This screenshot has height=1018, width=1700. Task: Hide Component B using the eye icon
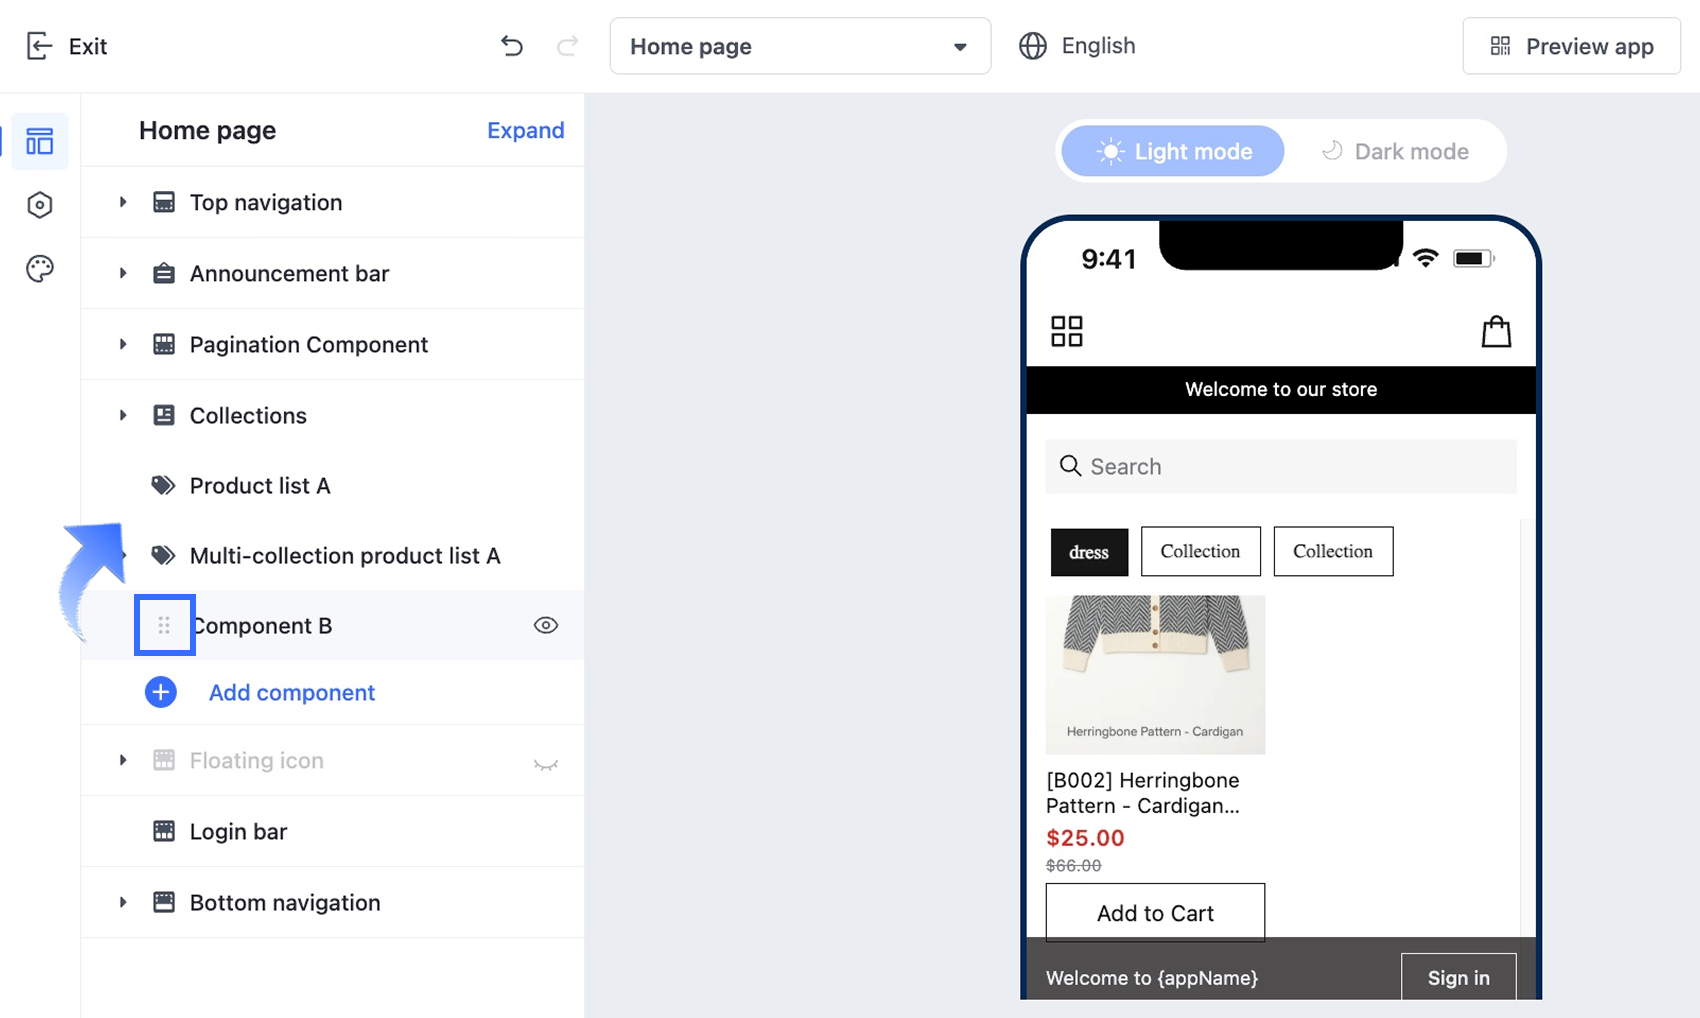[546, 625]
